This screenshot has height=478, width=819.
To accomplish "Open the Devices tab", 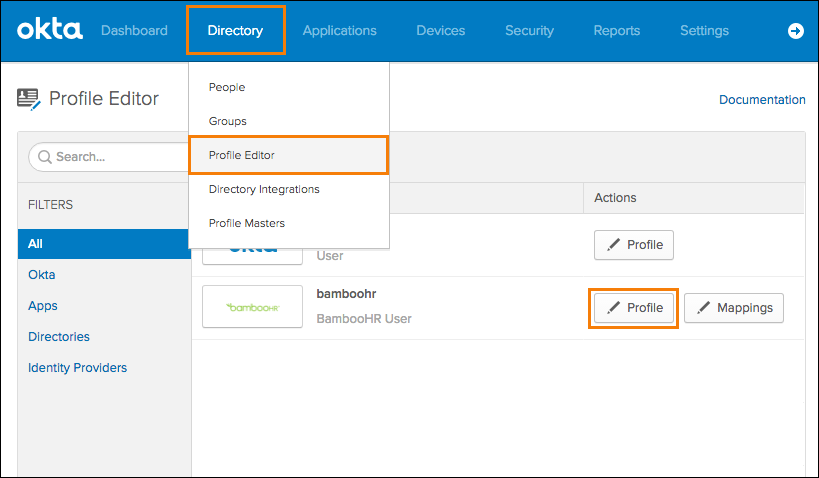I will (440, 30).
